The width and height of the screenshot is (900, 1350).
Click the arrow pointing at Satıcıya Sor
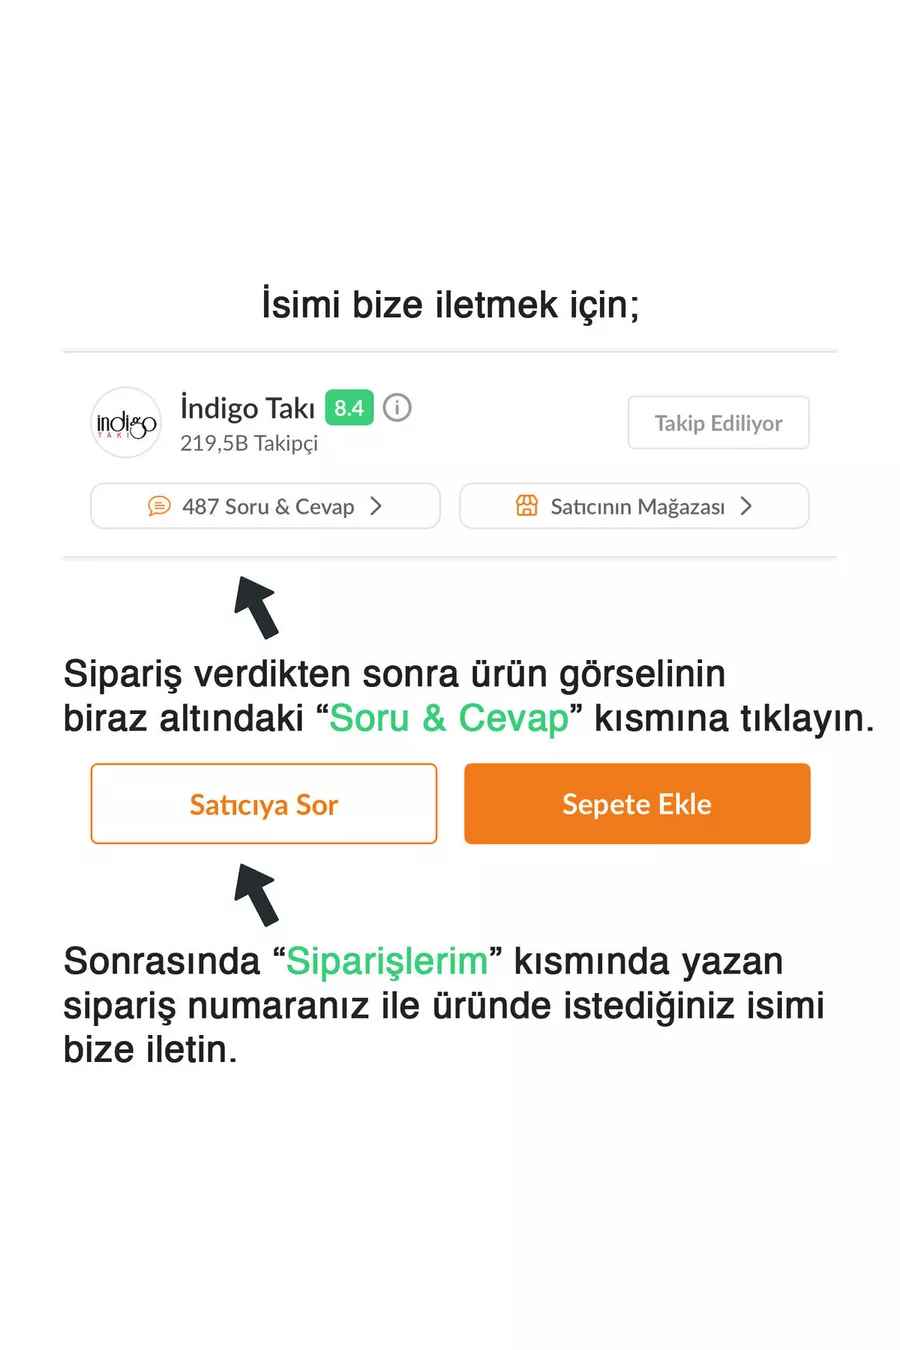tap(257, 894)
